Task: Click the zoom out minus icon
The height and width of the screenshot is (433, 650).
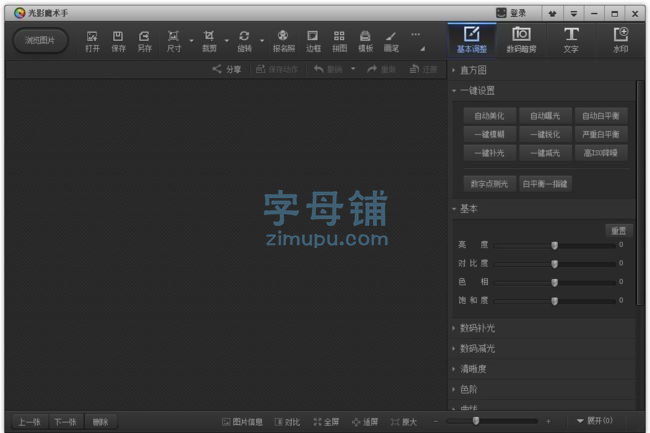Action: [x=436, y=421]
